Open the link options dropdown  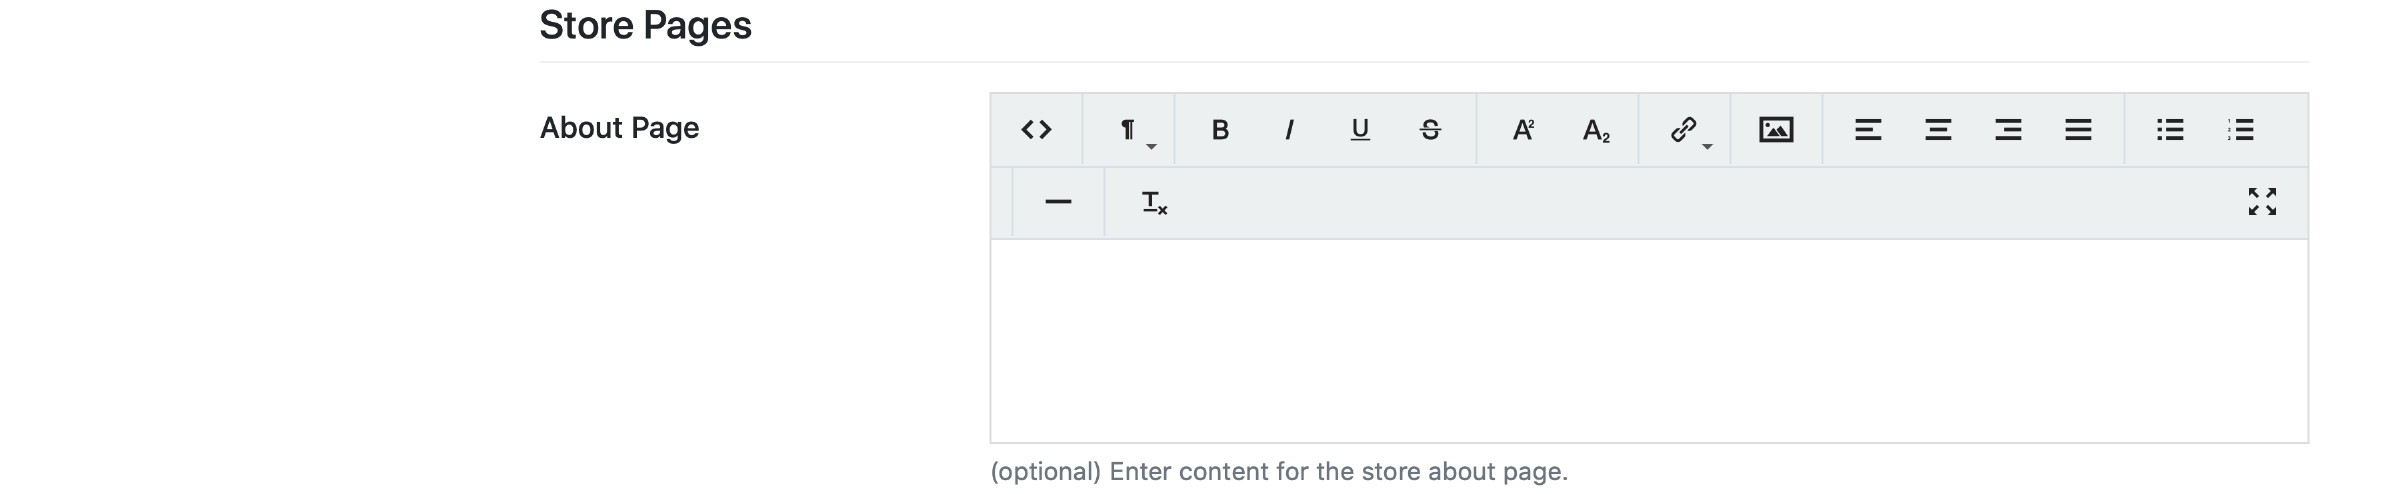(x=1687, y=130)
